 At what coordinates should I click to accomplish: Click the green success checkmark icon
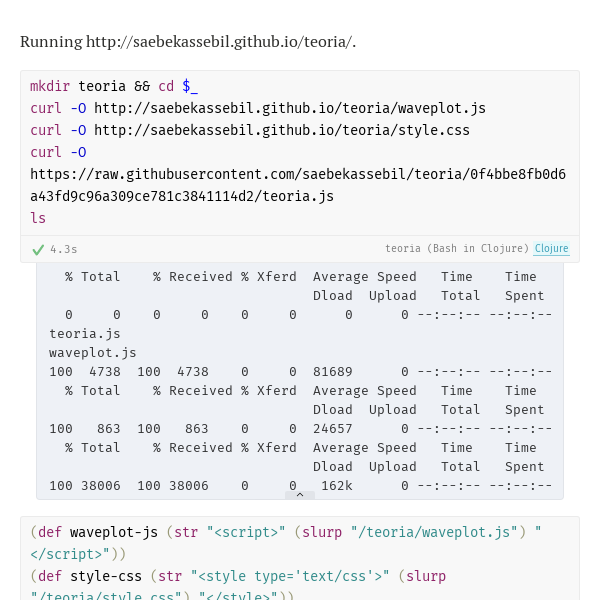pyautogui.click(x=38, y=250)
